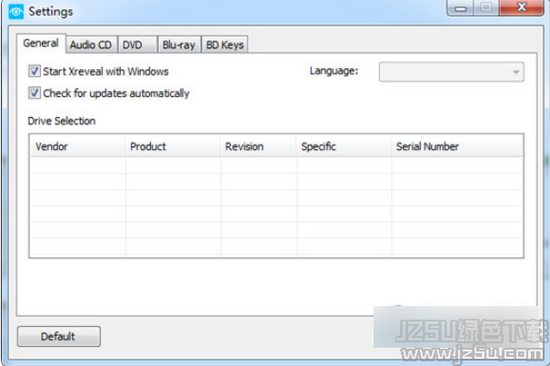This screenshot has width=550, height=366.
Task: Uncheck Check for updates automatically
Action: click(34, 93)
